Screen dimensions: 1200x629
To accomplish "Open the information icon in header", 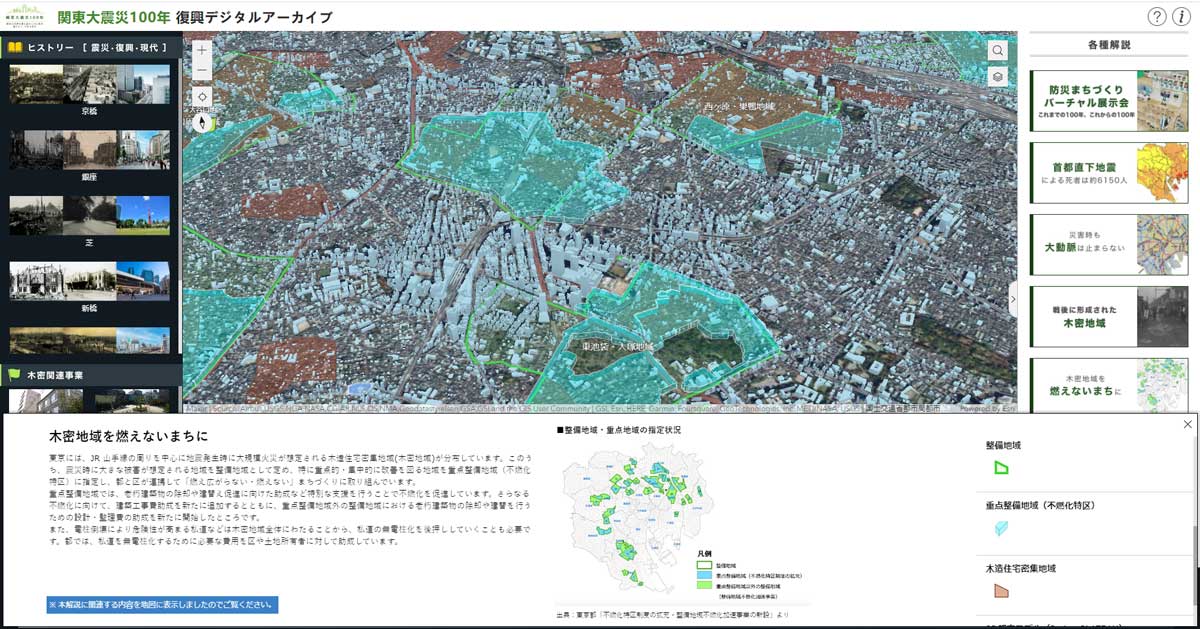I will click(x=1181, y=16).
